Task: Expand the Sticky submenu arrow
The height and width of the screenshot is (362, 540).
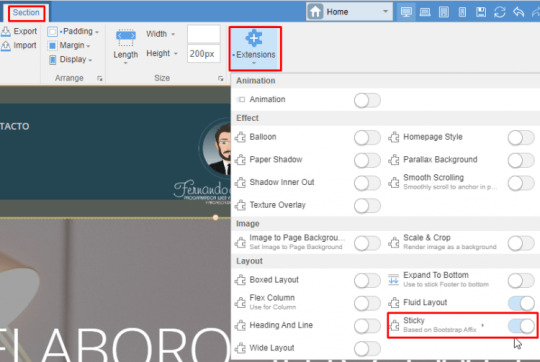Action: pyautogui.click(x=483, y=325)
